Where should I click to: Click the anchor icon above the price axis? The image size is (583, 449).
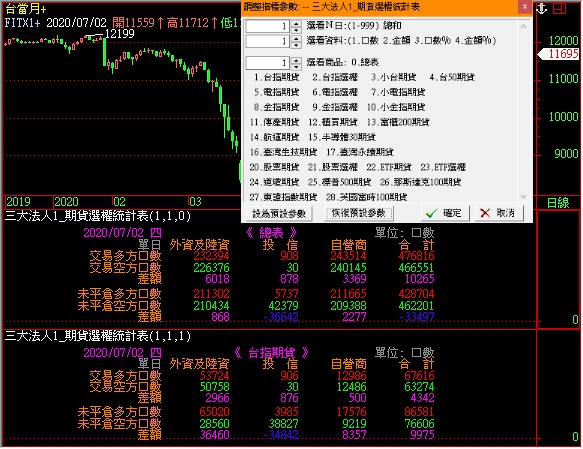tap(542, 8)
